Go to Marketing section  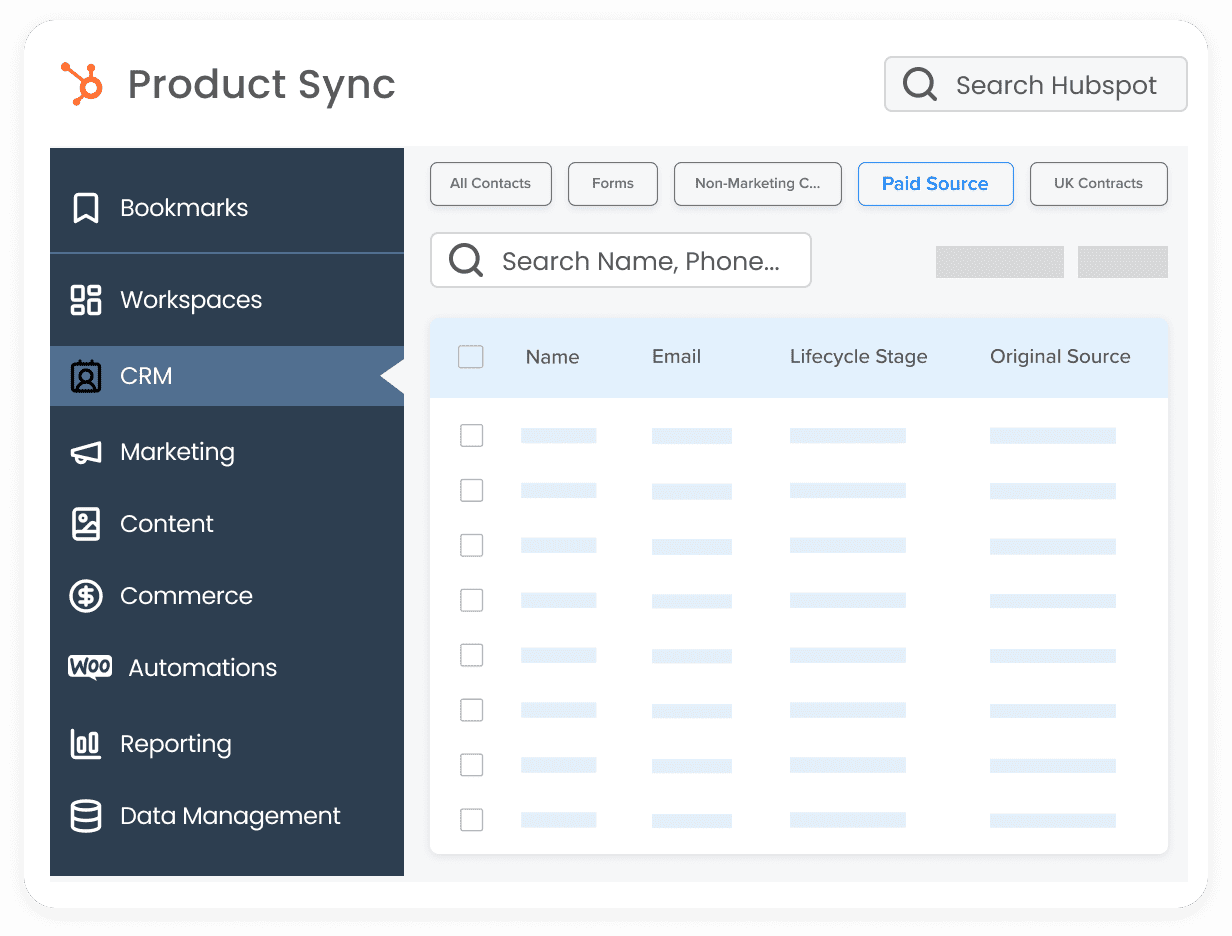click(227, 452)
